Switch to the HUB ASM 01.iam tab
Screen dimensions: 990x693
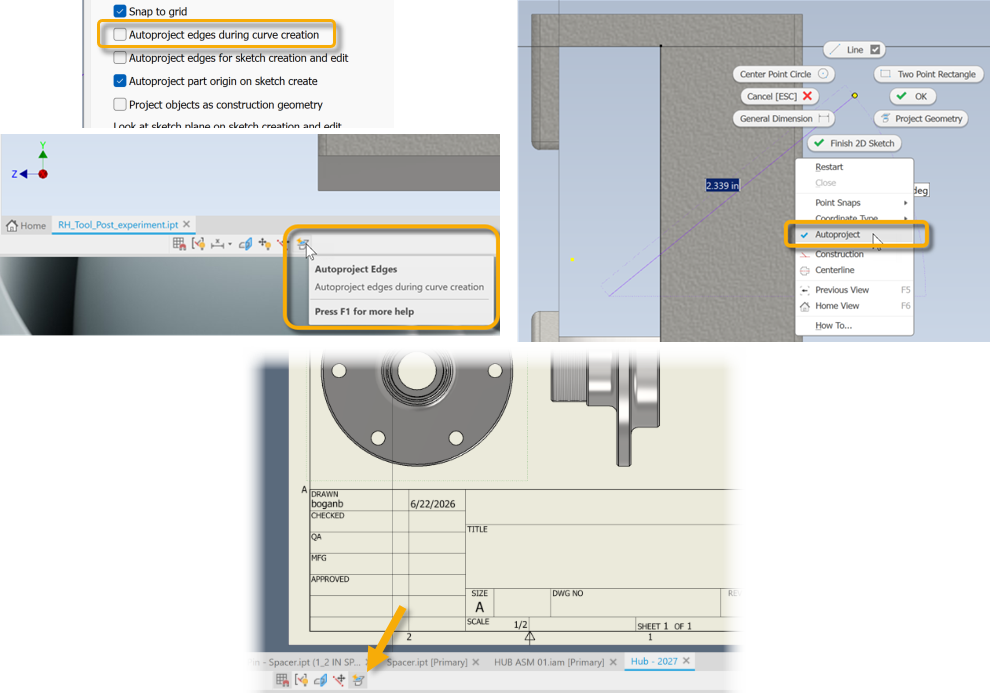coord(549,662)
